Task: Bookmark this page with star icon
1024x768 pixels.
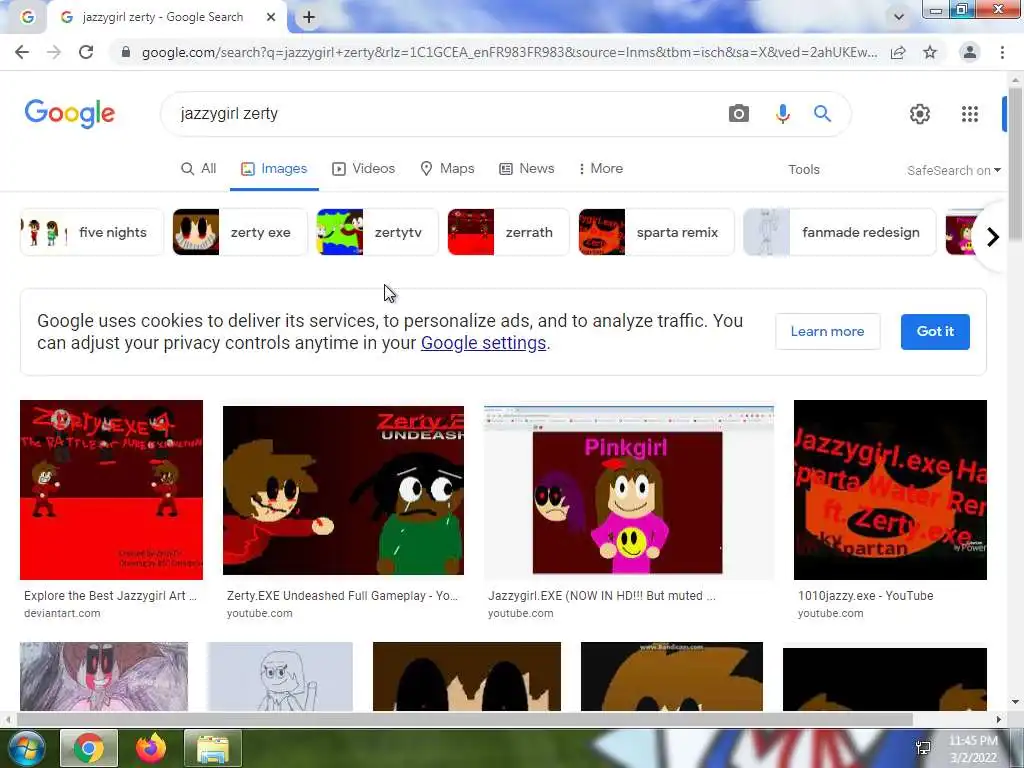Action: 930,52
